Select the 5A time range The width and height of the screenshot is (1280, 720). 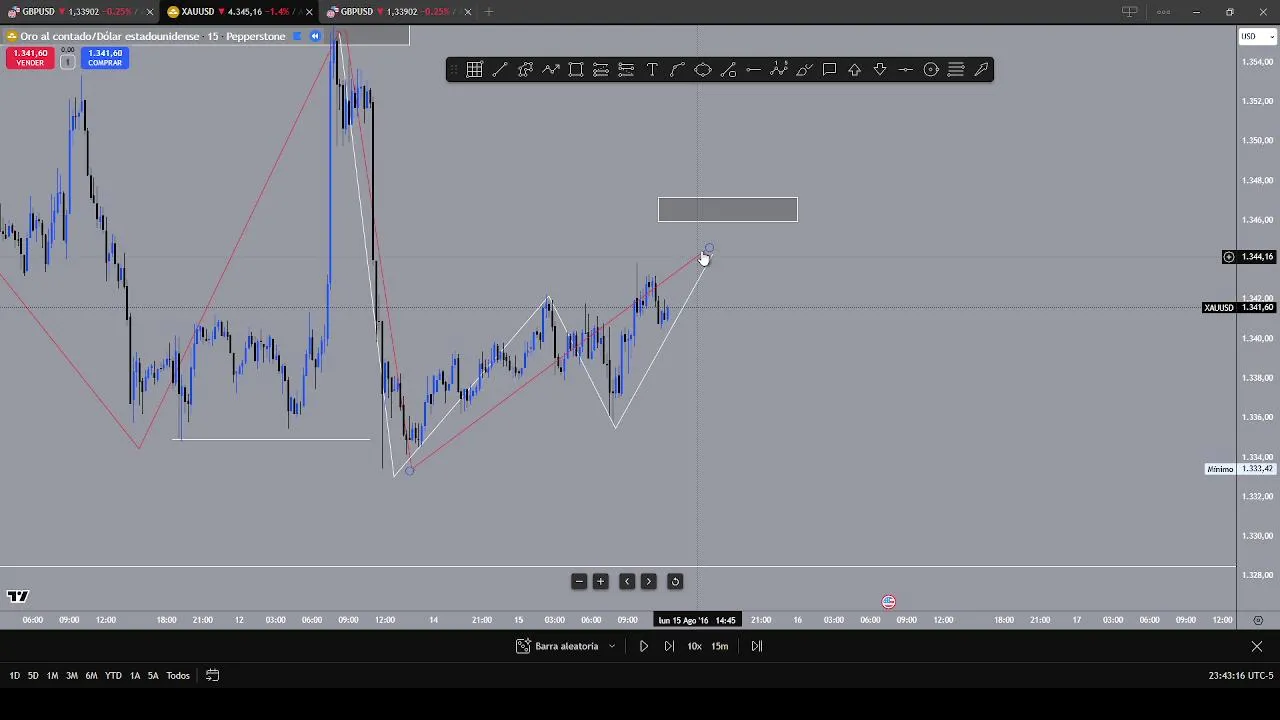153,676
